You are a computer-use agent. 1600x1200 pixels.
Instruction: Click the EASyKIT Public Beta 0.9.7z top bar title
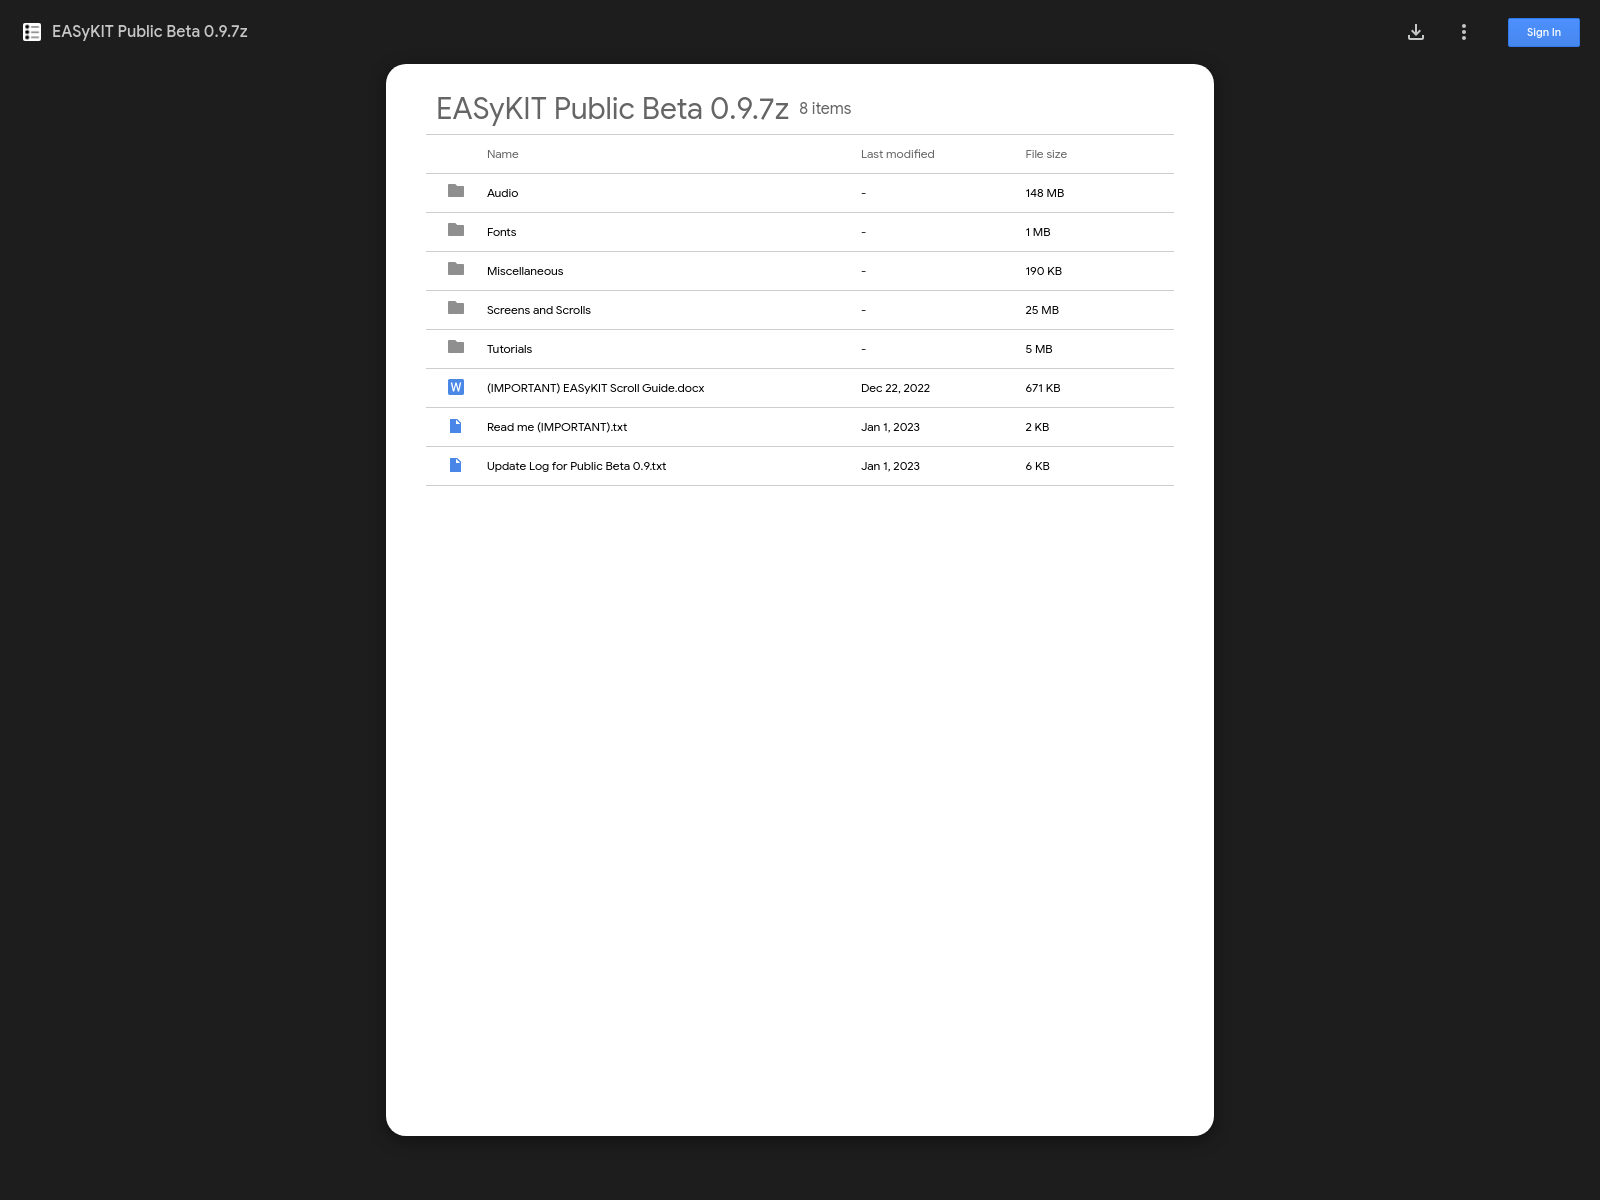(x=150, y=32)
